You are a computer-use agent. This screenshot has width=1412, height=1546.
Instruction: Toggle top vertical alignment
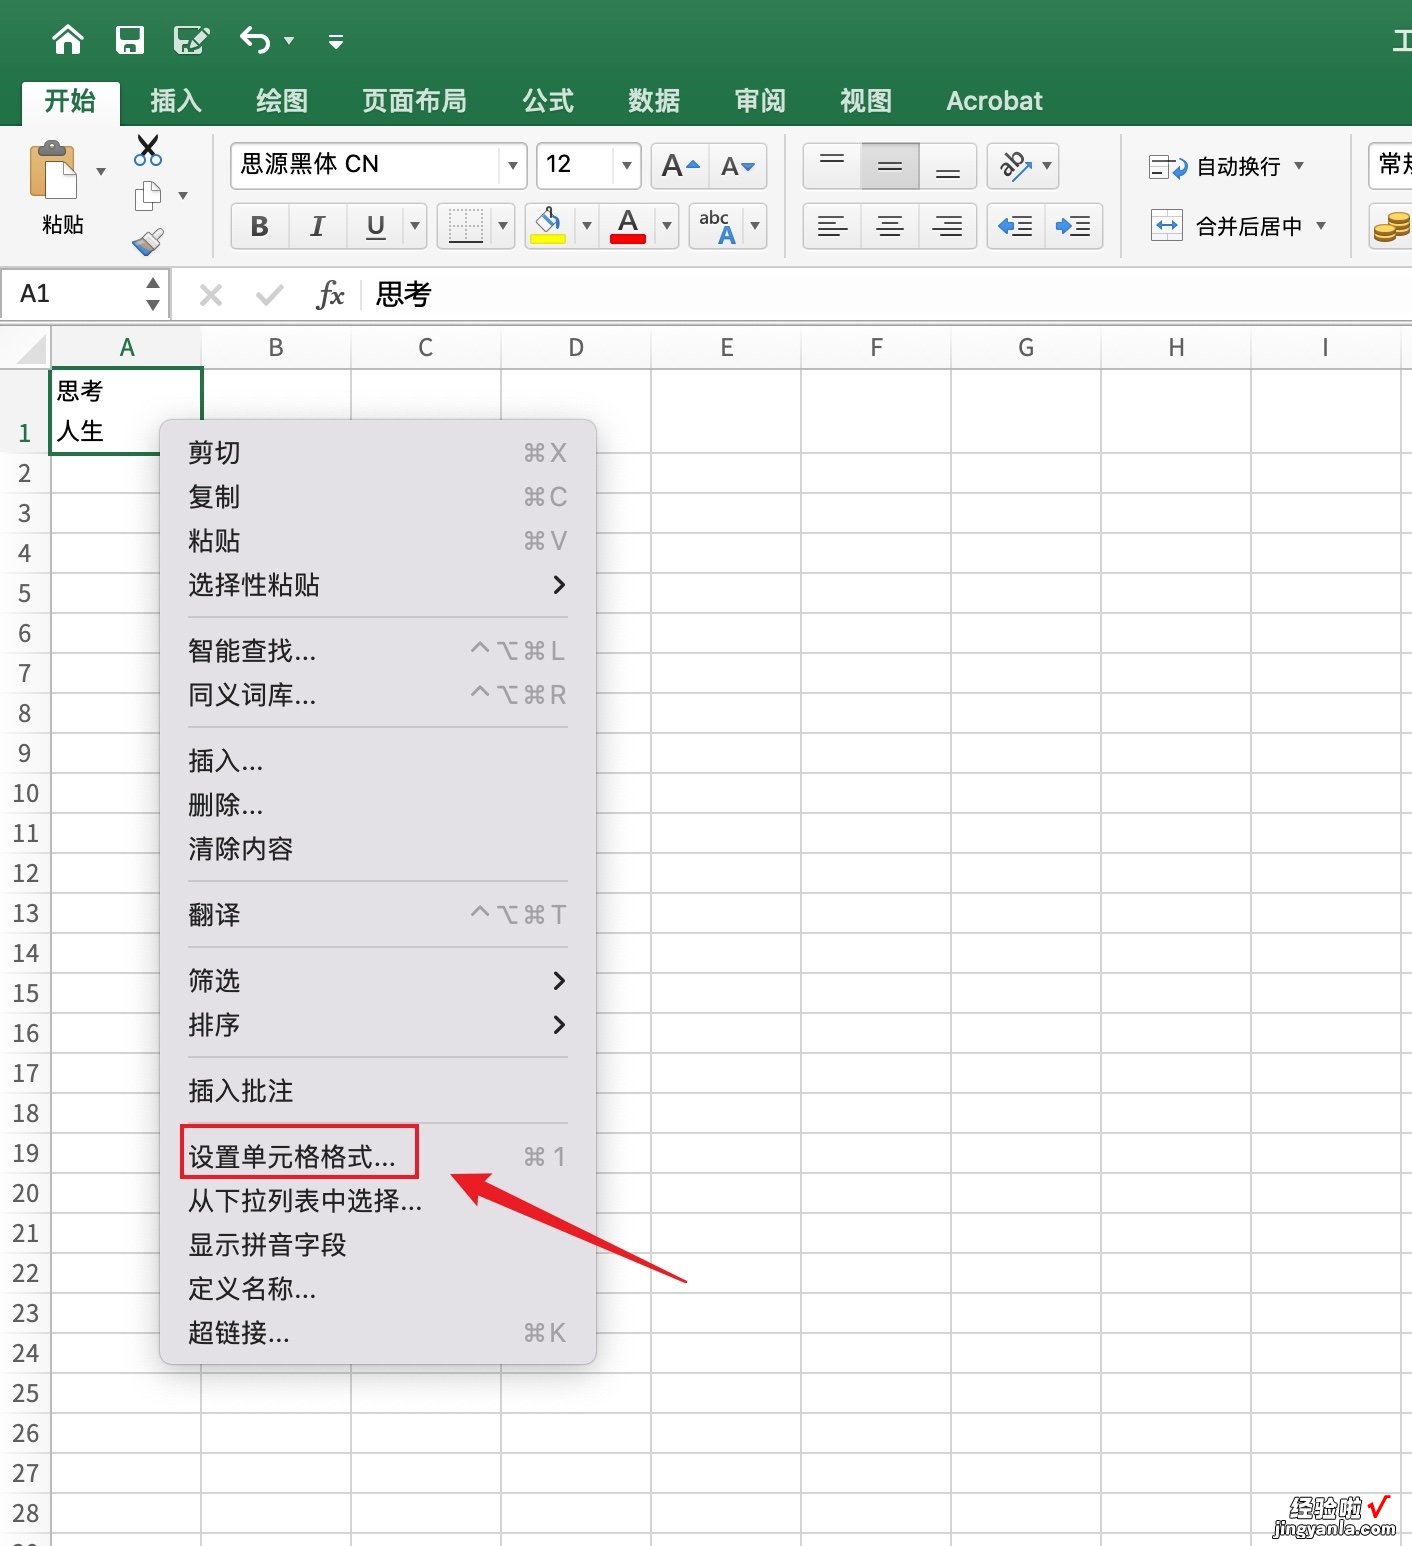(832, 165)
